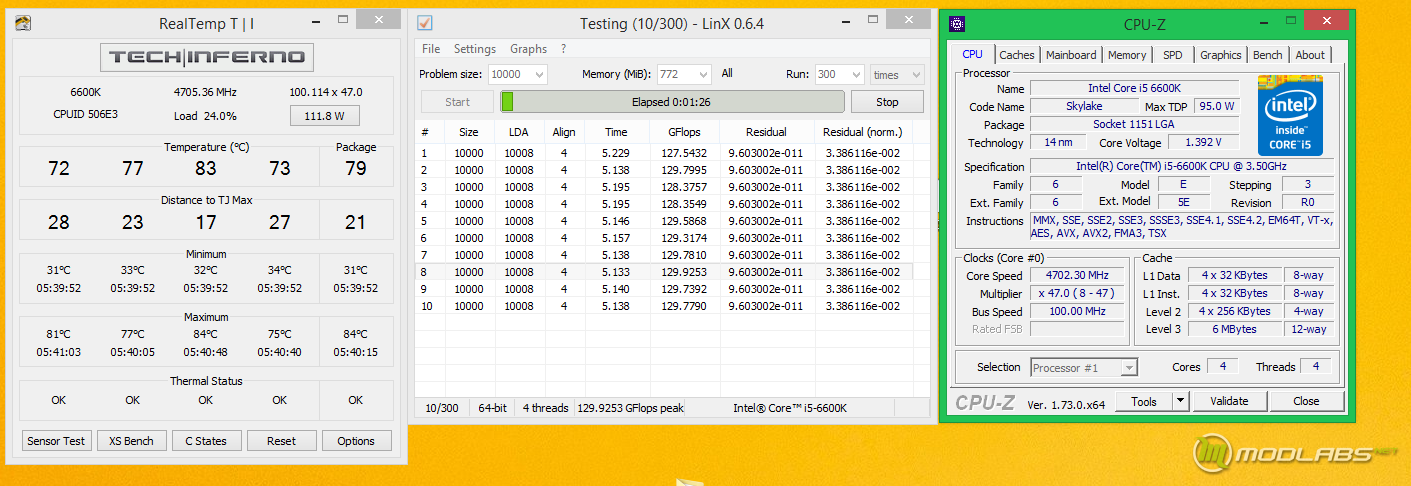
Task: Click the Sensor Test button
Action: [x=57, y=441]
